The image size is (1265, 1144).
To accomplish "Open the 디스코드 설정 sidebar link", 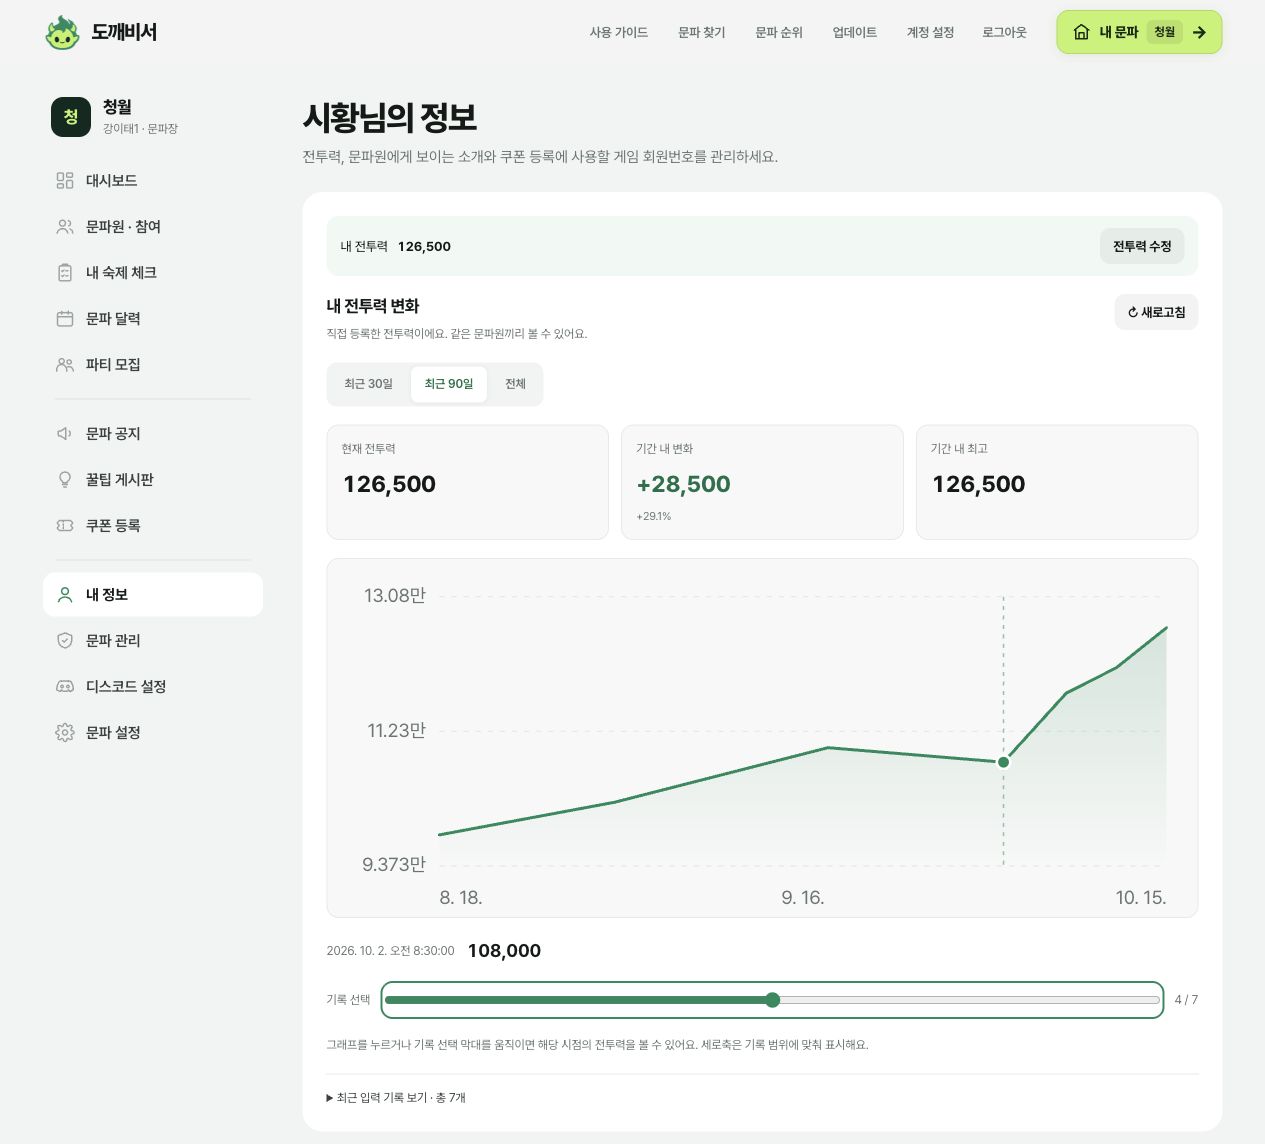I will point(153,686).
